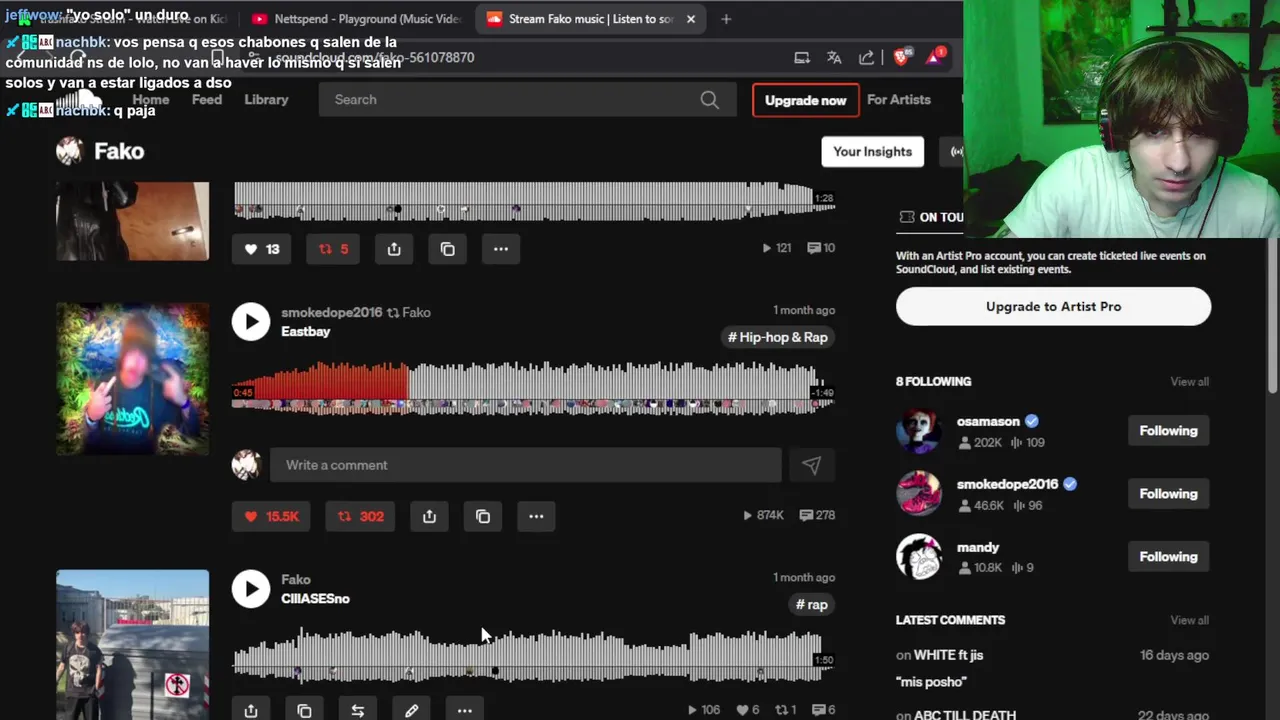Click the Write a comment field
Image resolution: width=1280 pixels, height=720 pixels.
tap(525, 465)
